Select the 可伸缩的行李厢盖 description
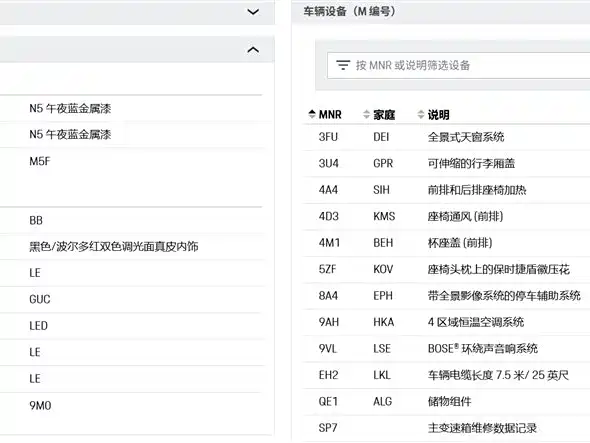This screenshot has height=443, width=590. pyautogui.click(x=471, y=163)
